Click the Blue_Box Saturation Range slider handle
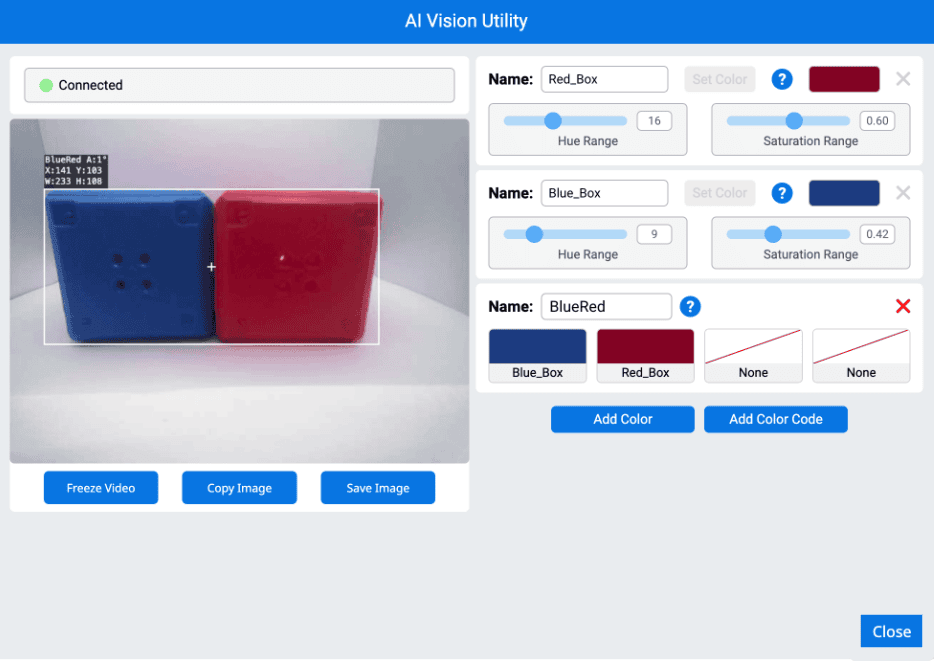The height and width of the screenshot is (661, 934). [773, 234]
